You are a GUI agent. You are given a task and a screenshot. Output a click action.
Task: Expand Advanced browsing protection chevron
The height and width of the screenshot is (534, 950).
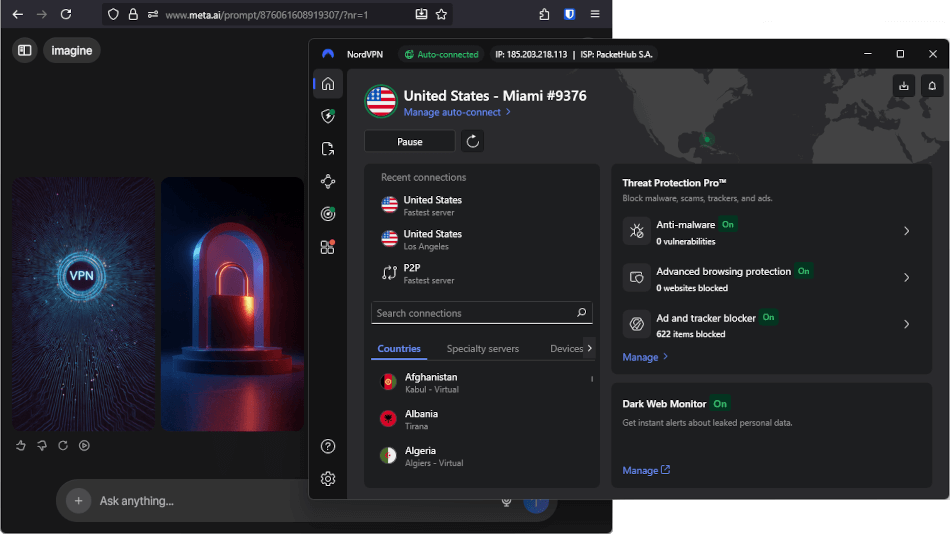point(906,278)
